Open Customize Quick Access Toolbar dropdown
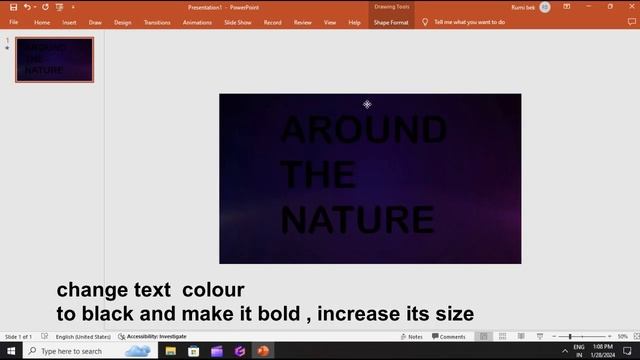640x360 pixels. click(73, 7)
